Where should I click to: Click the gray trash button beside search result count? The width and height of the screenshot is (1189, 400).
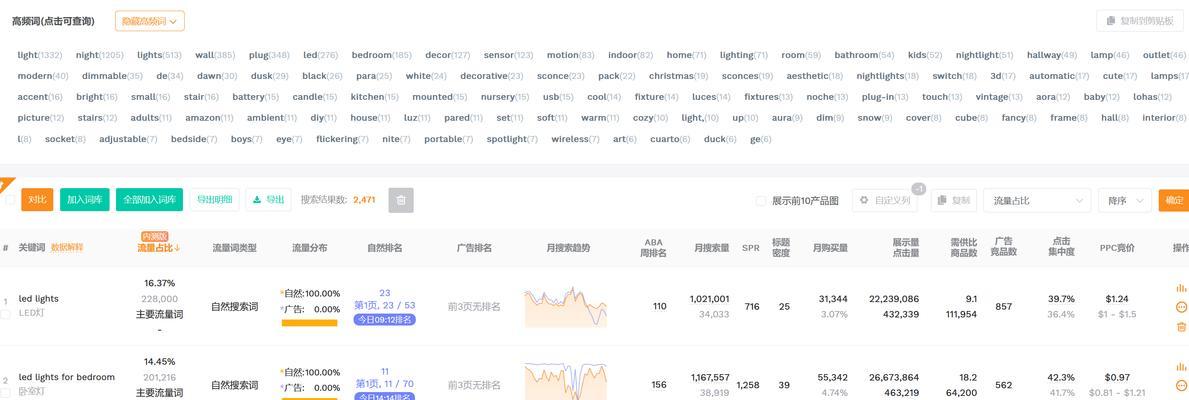[x=400, y=200]
